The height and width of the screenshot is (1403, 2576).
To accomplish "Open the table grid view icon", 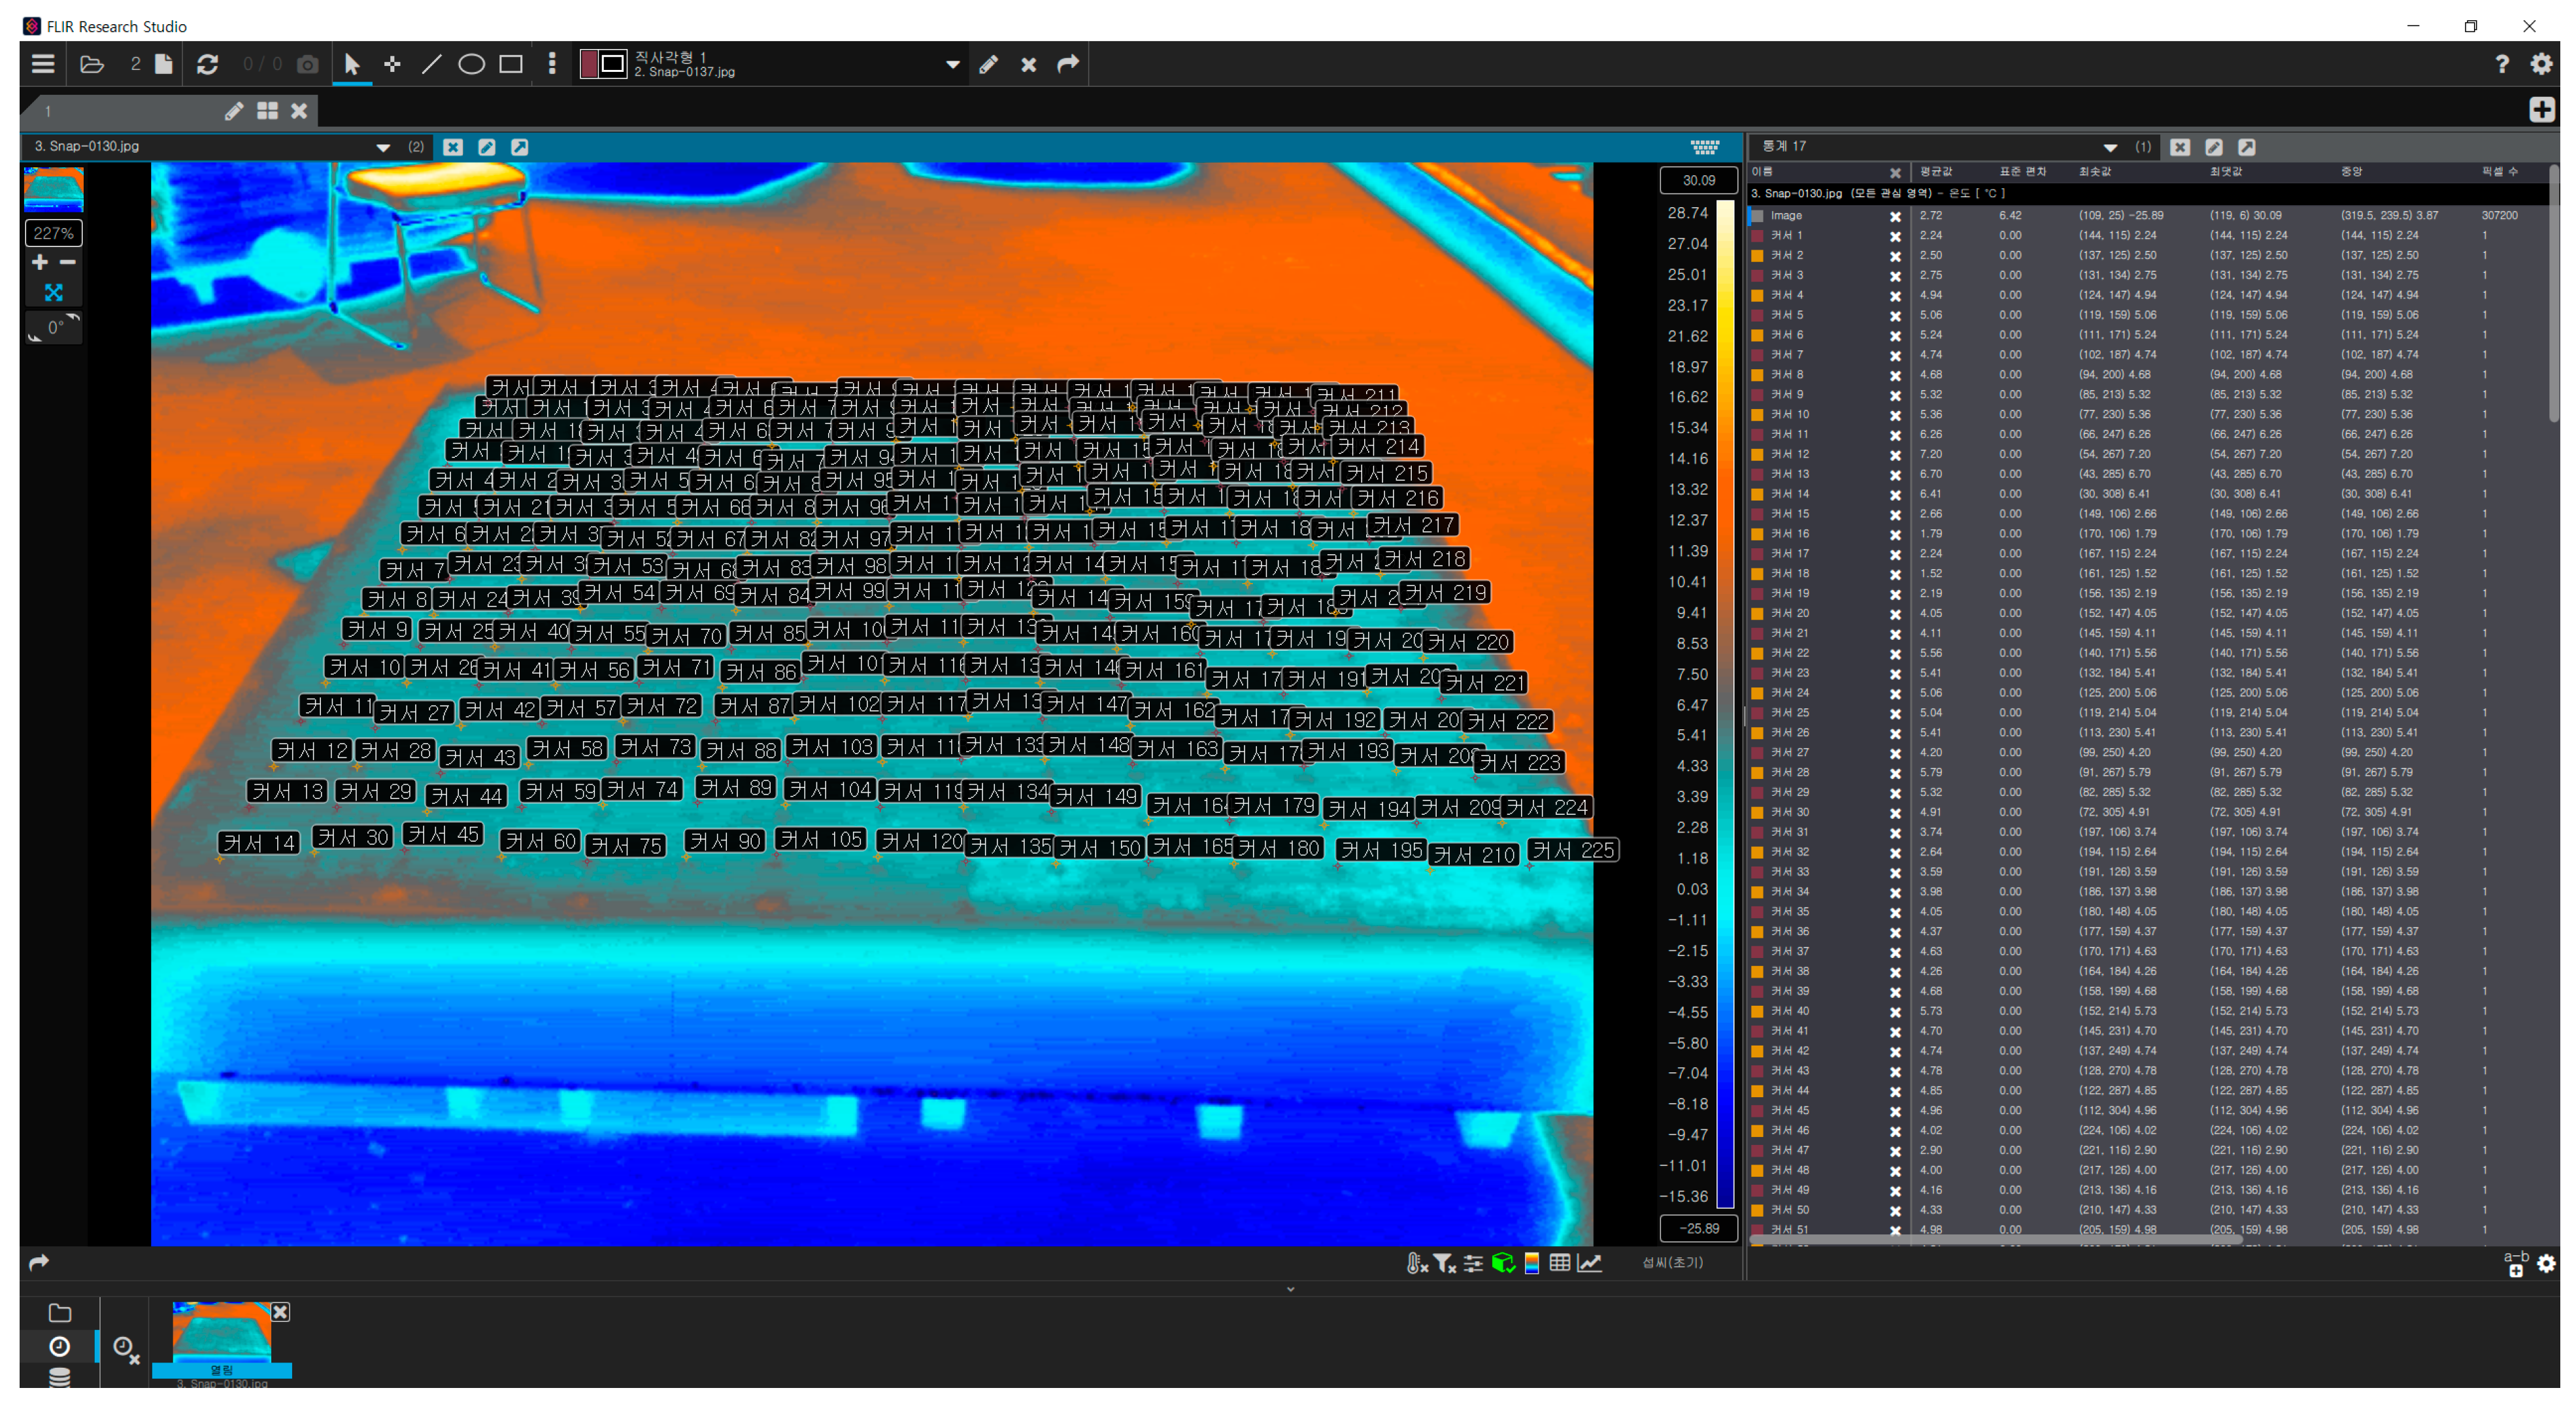I will pyautogui.click(x=1559, y=1263).
